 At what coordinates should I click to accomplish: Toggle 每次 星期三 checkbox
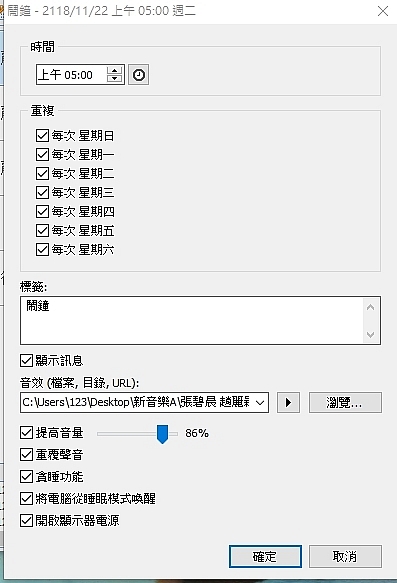tap(42, 192)
